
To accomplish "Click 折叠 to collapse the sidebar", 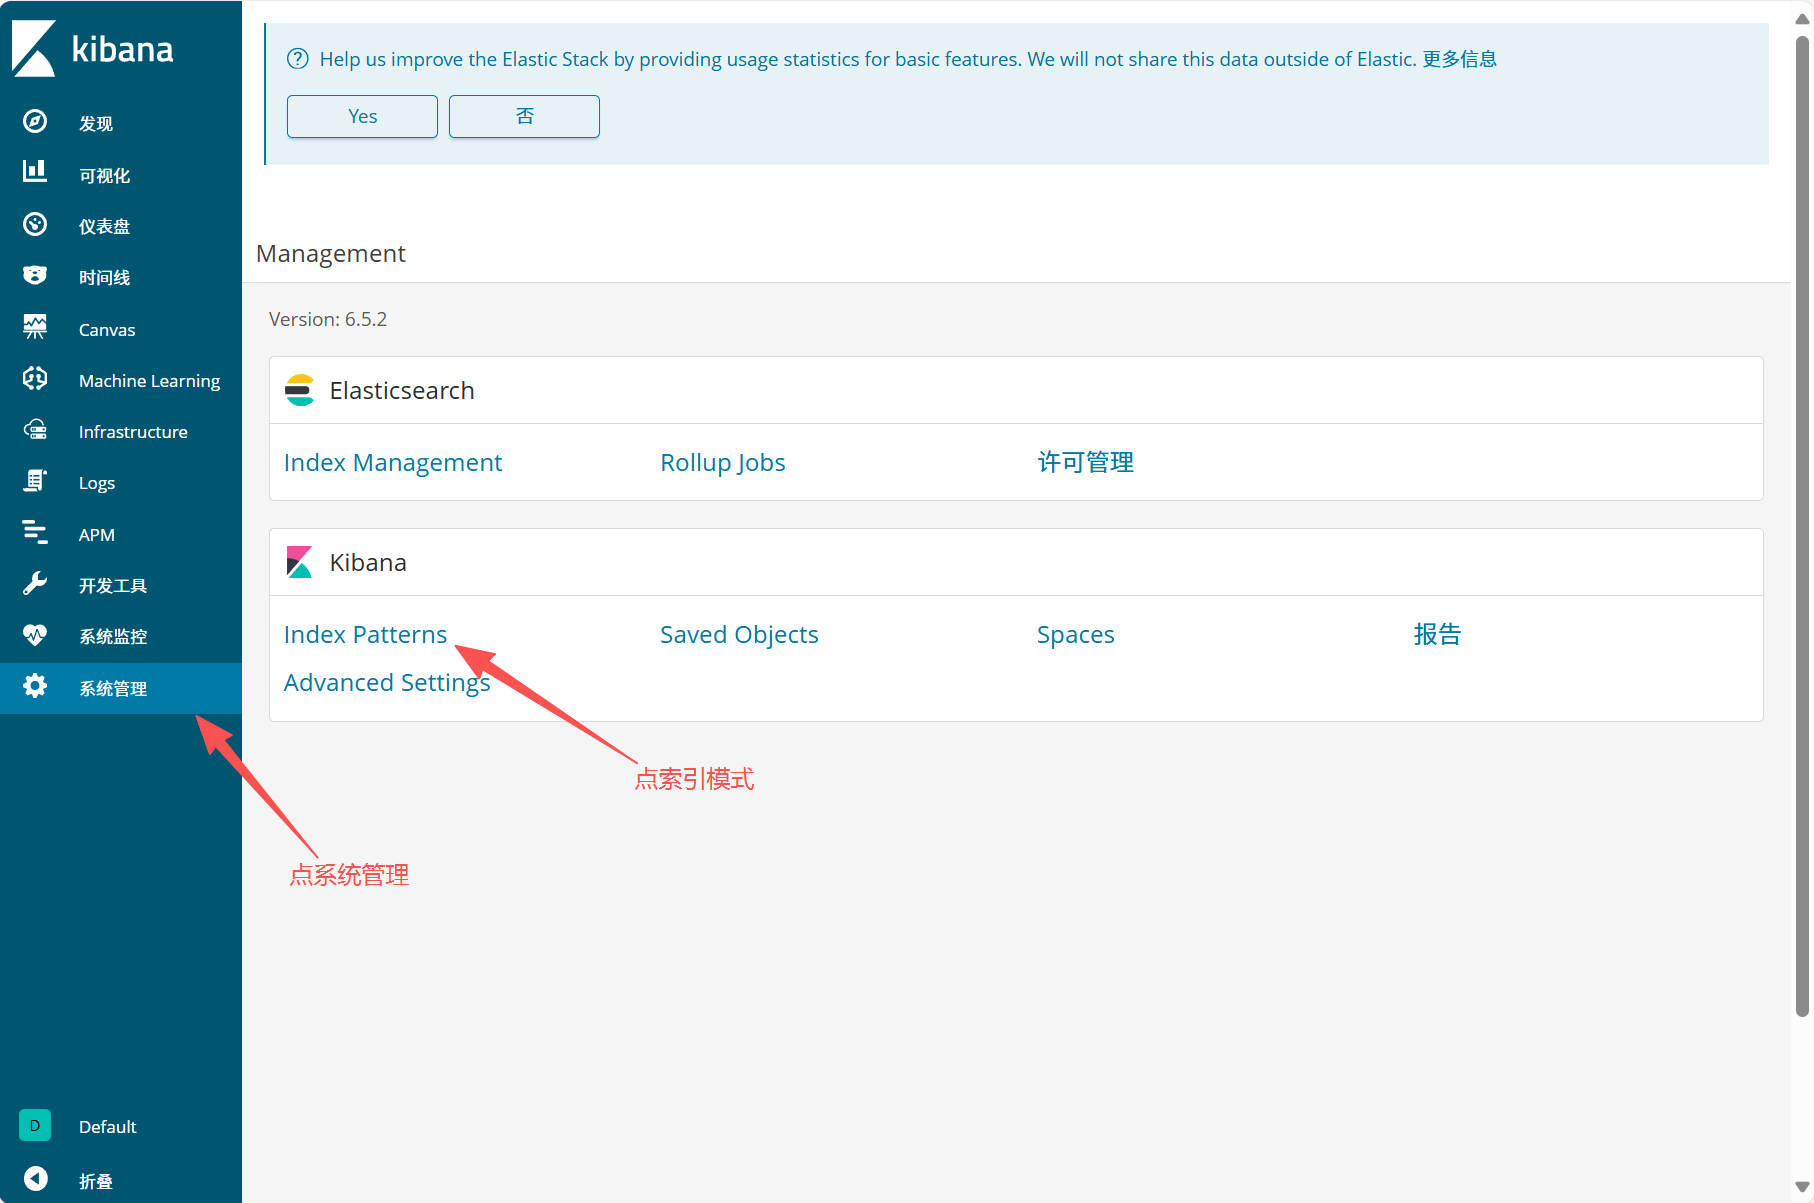I will click(x=96, y=1182).
